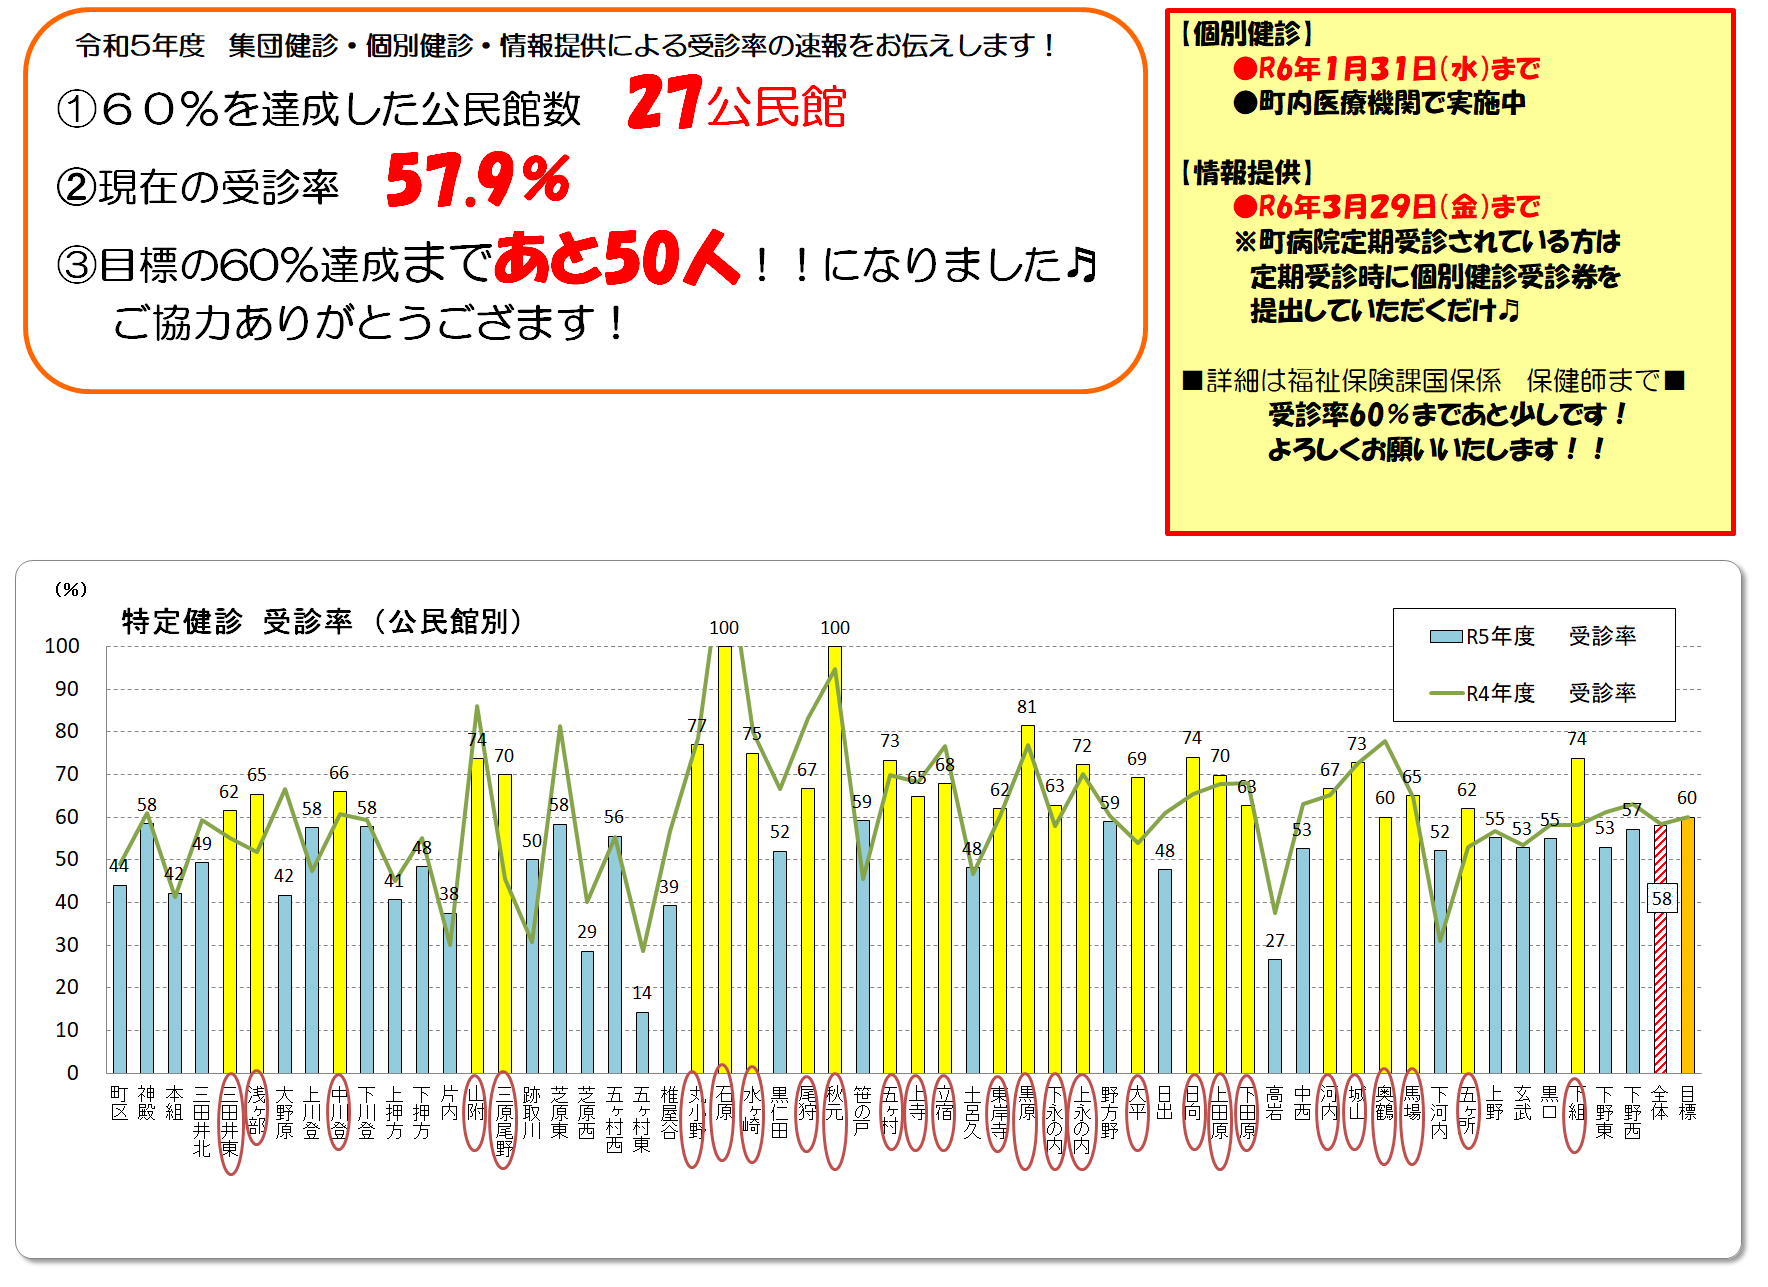Select the line ご協力ありがとうございます！

(369, 322)
